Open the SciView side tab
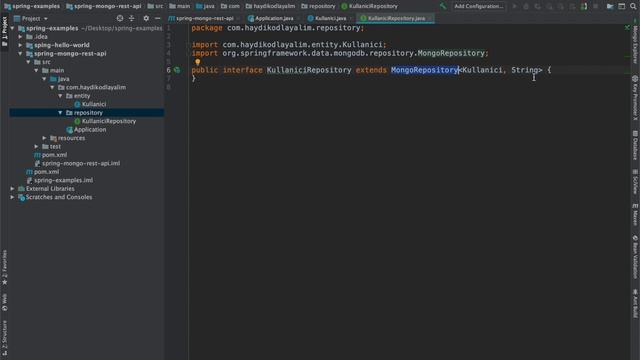The width and height of the screenshot is (640, 360). pos(635,182)
